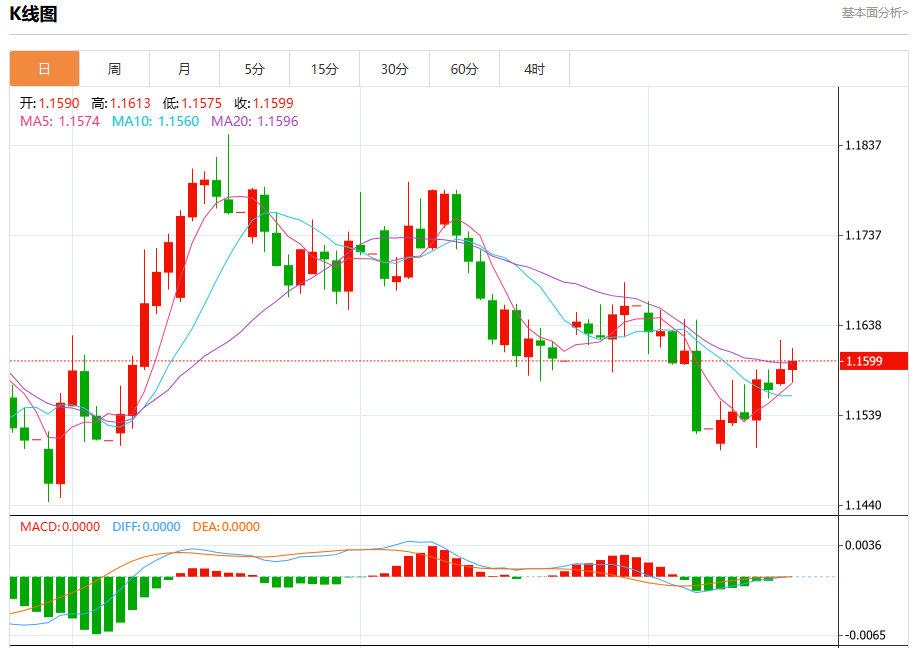914x648 pixels.
Task: Click the MA5 indicator legend value
Action: pos(59,121)
